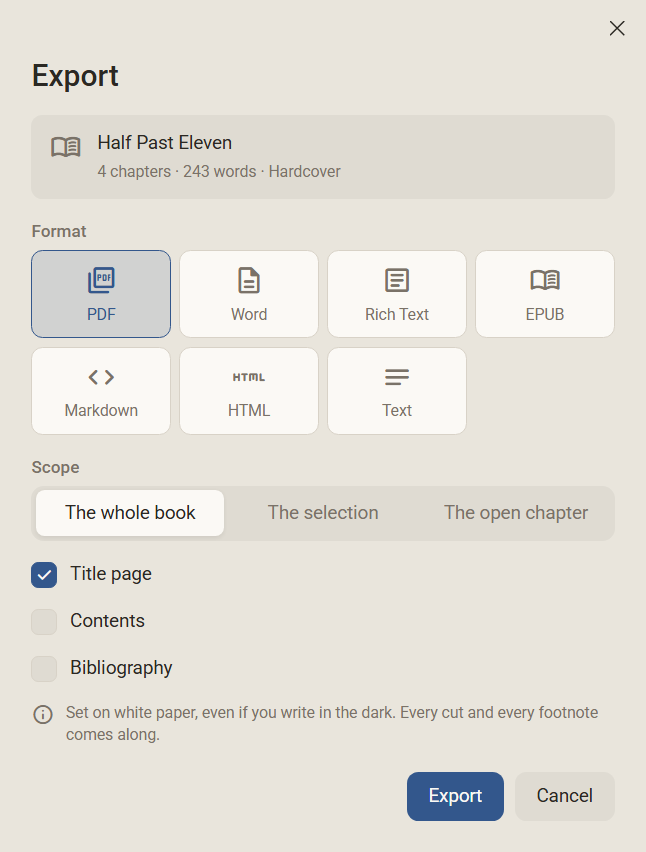Click the Scope section heading
The width and height of the screenshot is (646, 852).
tap(55, 467)
